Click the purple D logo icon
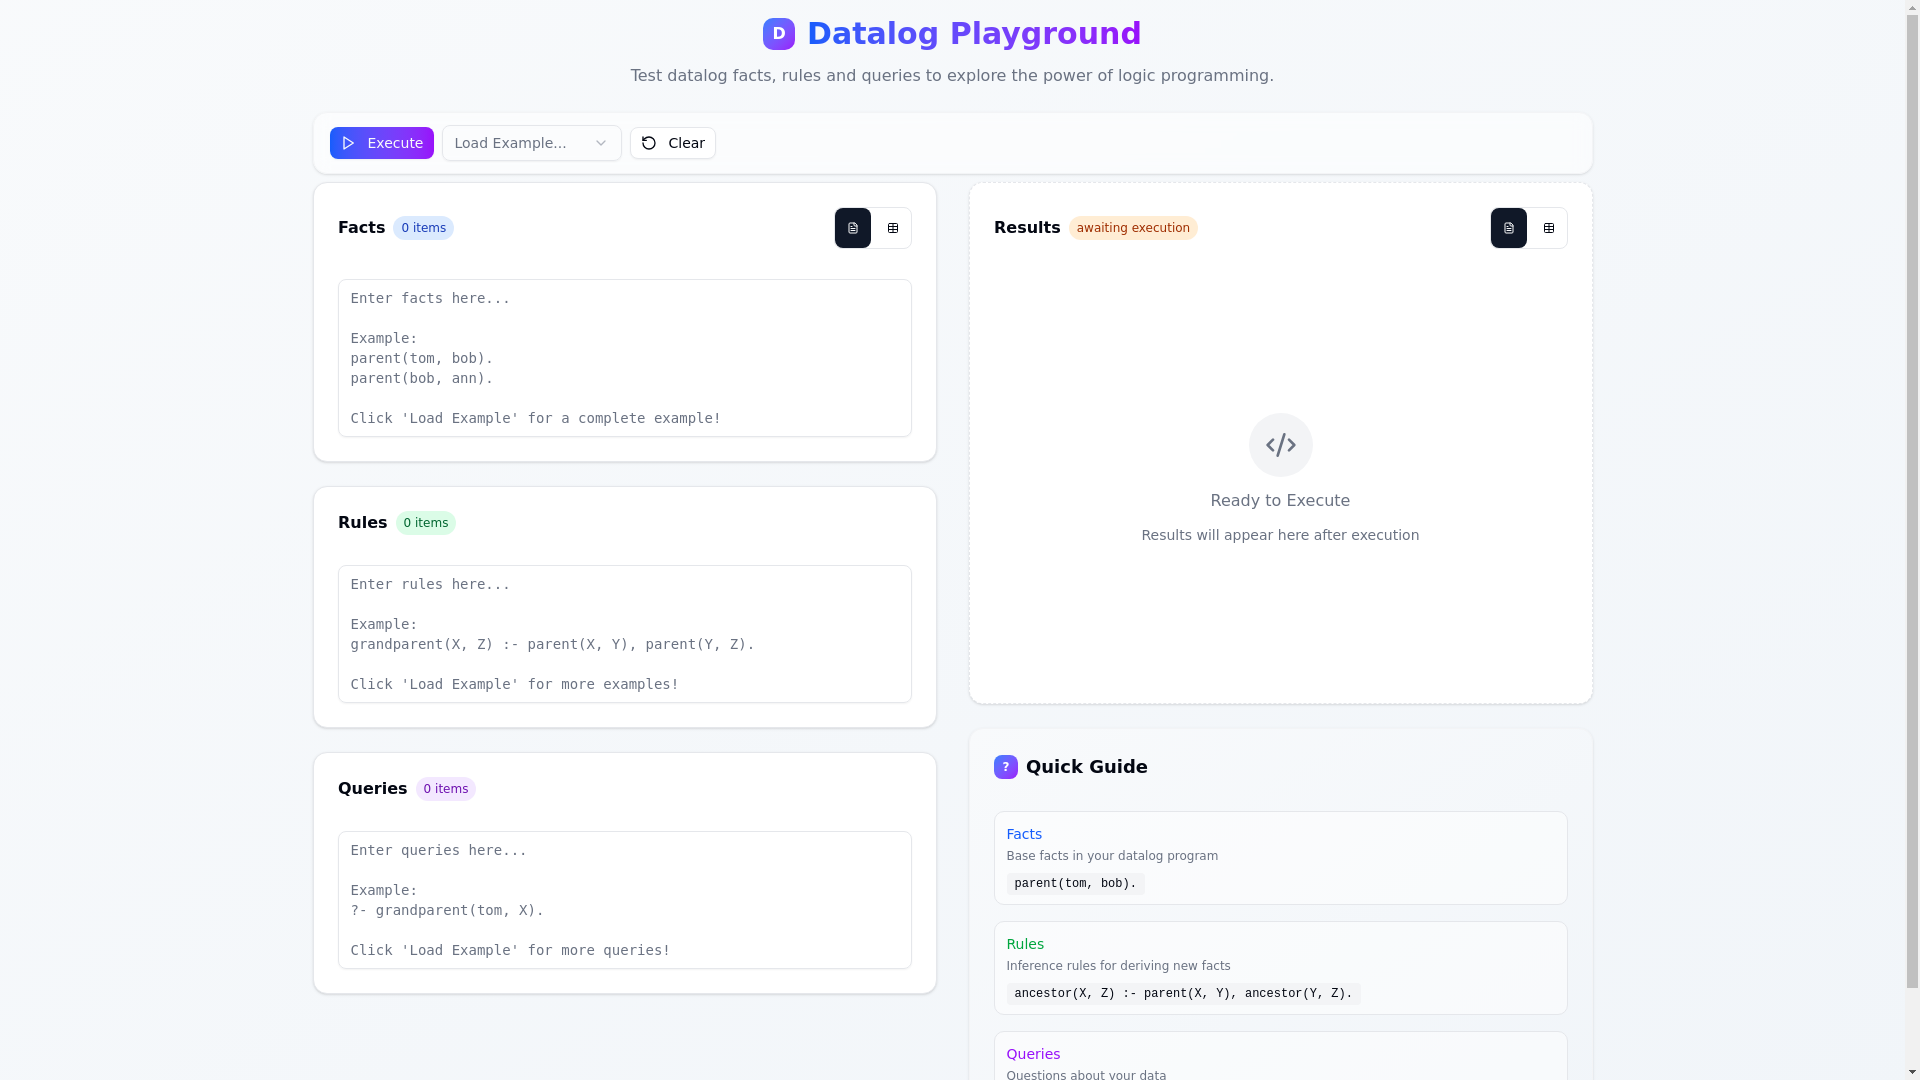The height and width of the screenshot is (1080, 1920). point(778,34)
